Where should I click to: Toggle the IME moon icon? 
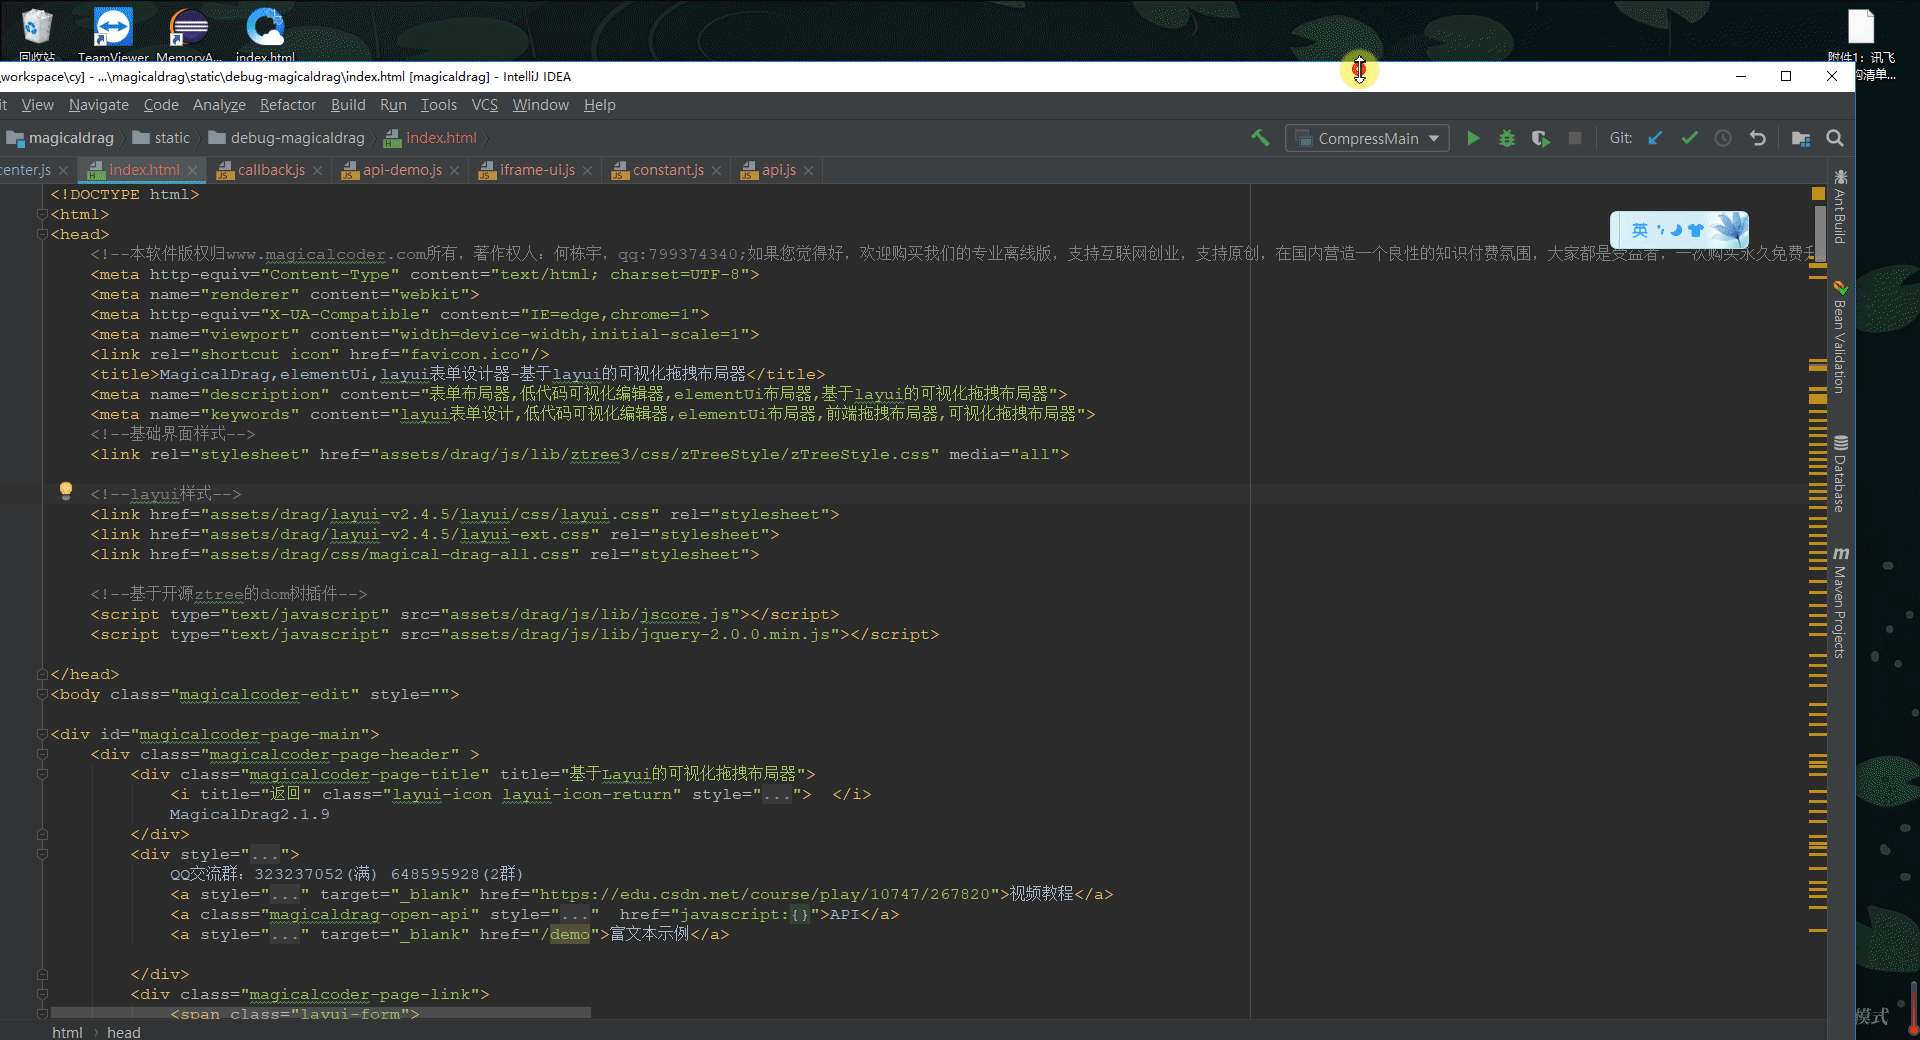(1677, 230)
